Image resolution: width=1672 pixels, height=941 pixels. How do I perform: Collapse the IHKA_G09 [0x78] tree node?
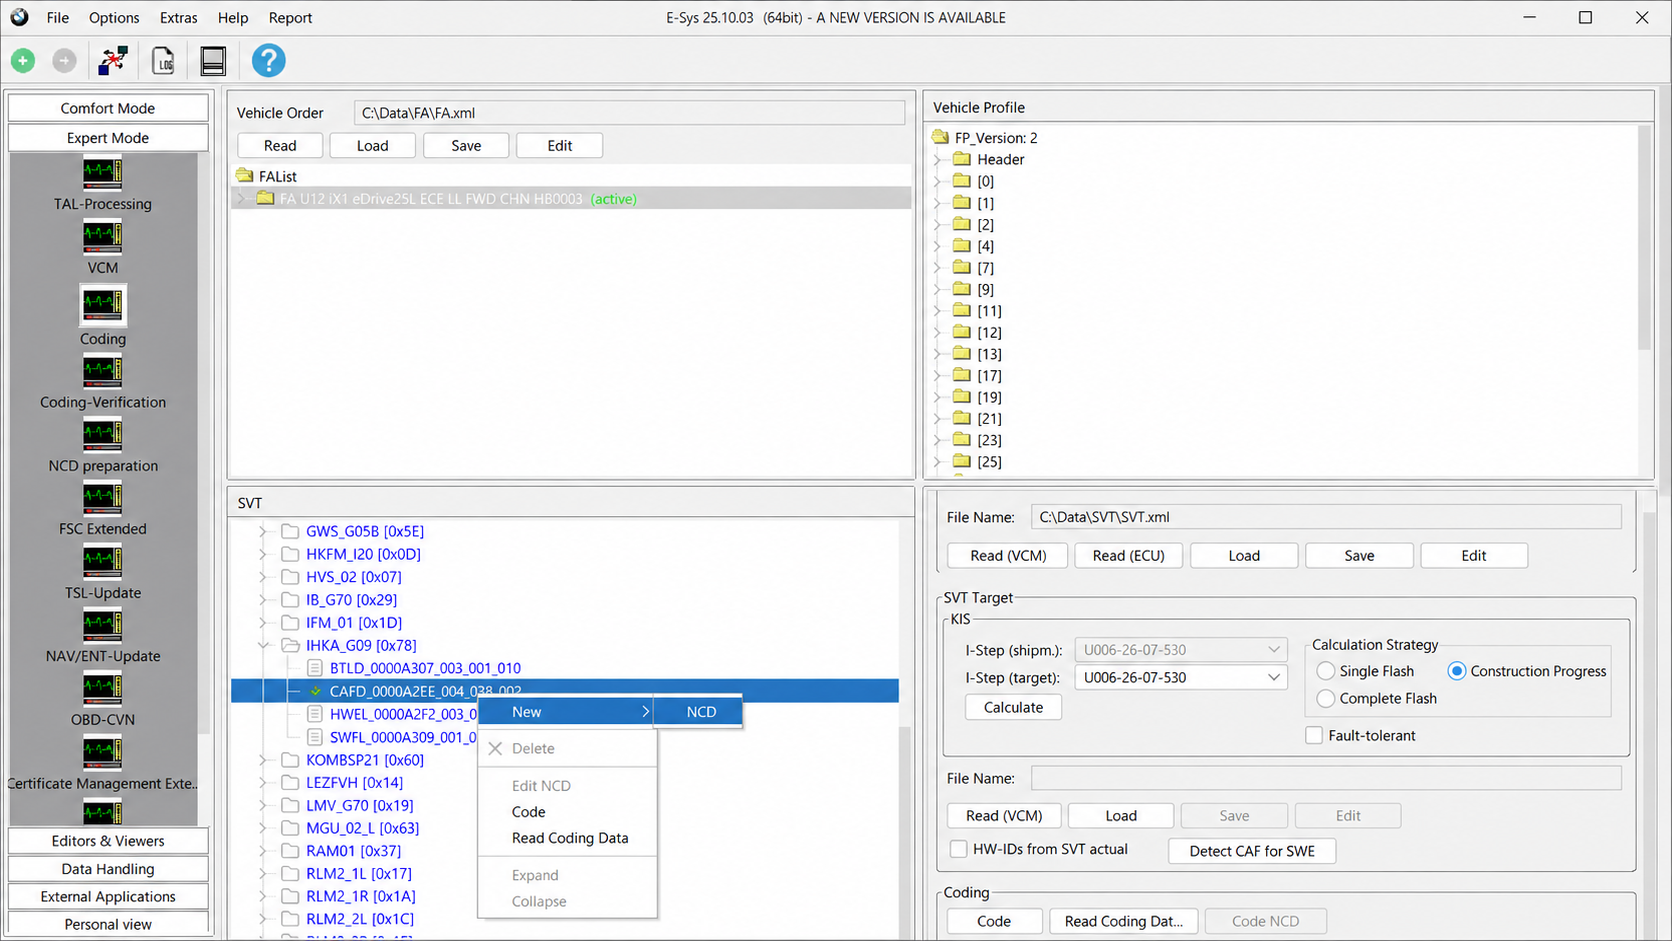point(263,646)
